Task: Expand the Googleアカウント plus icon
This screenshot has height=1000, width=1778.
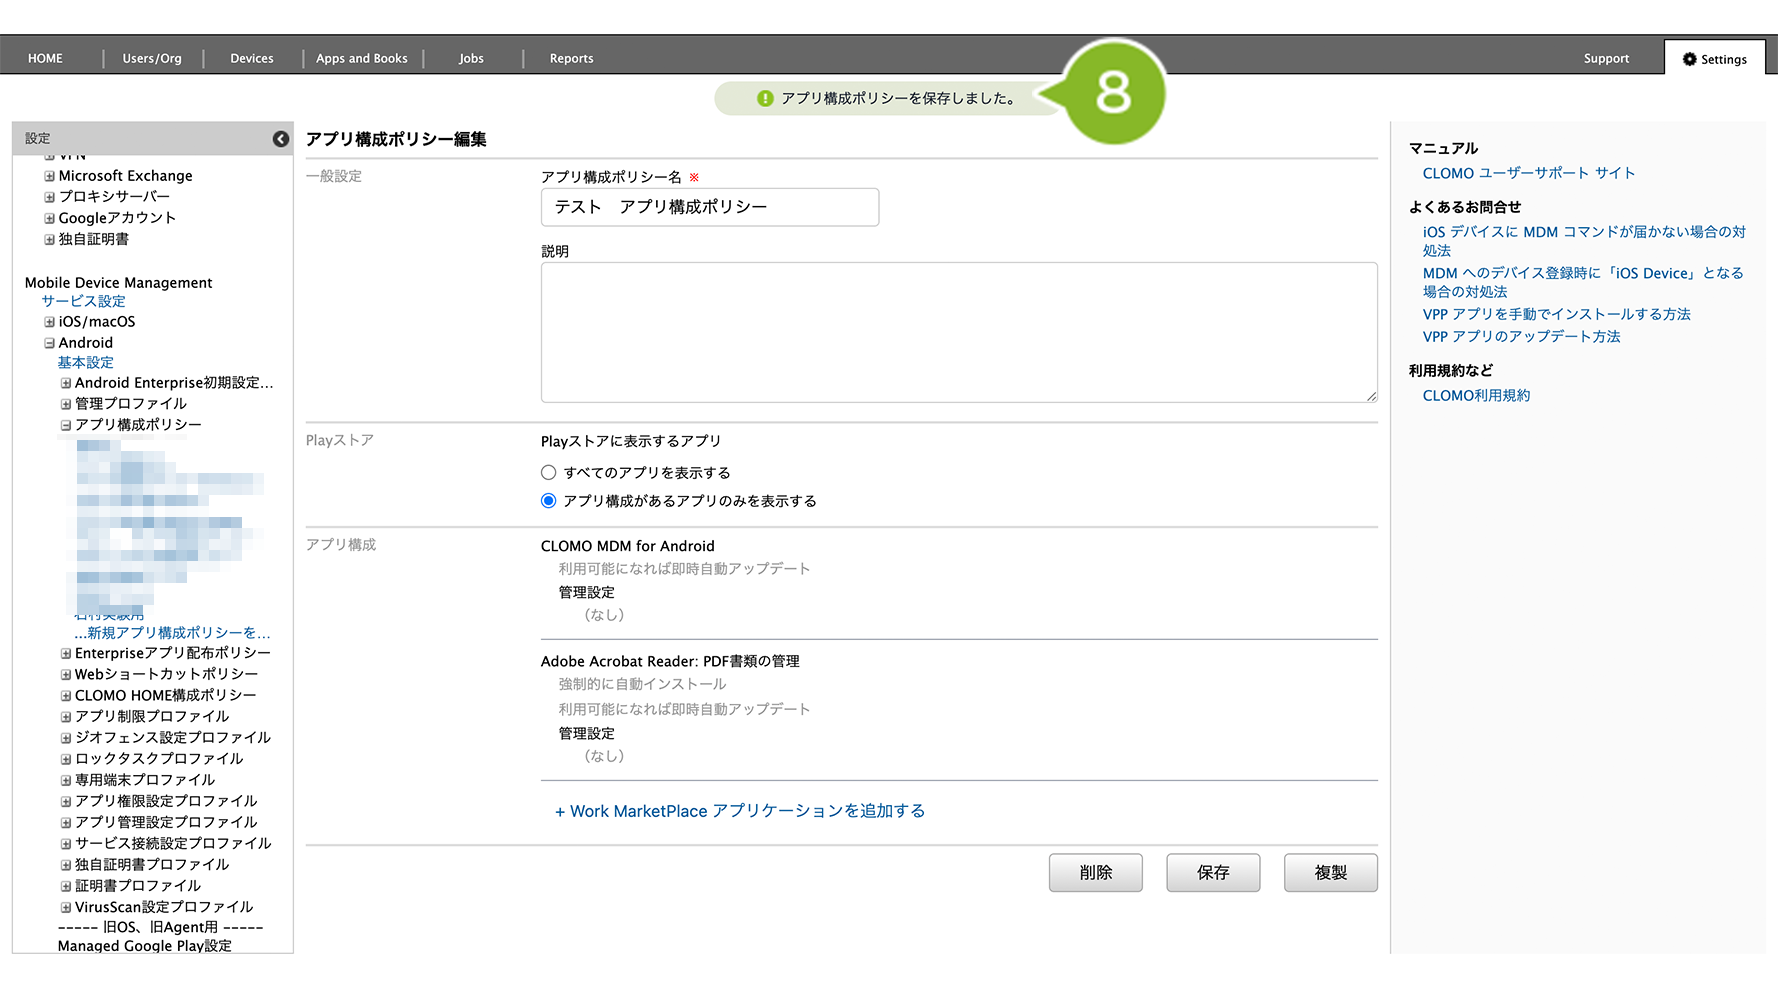Action: pyautogui.click(x=49, y=218)
